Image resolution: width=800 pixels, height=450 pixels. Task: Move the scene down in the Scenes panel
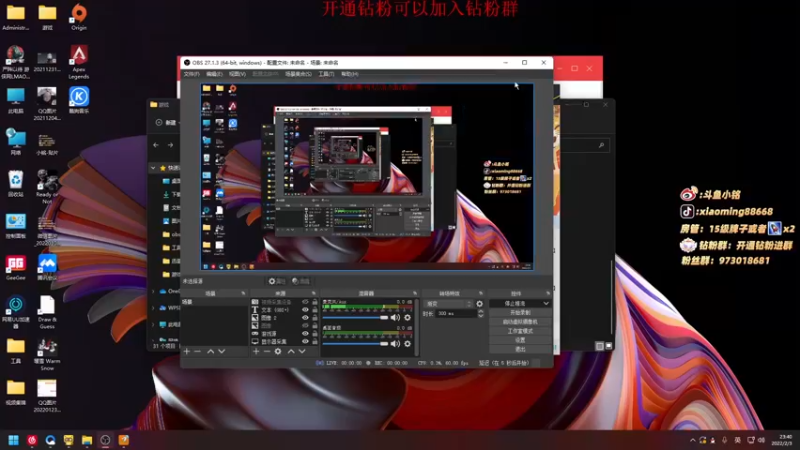(221, 351)
